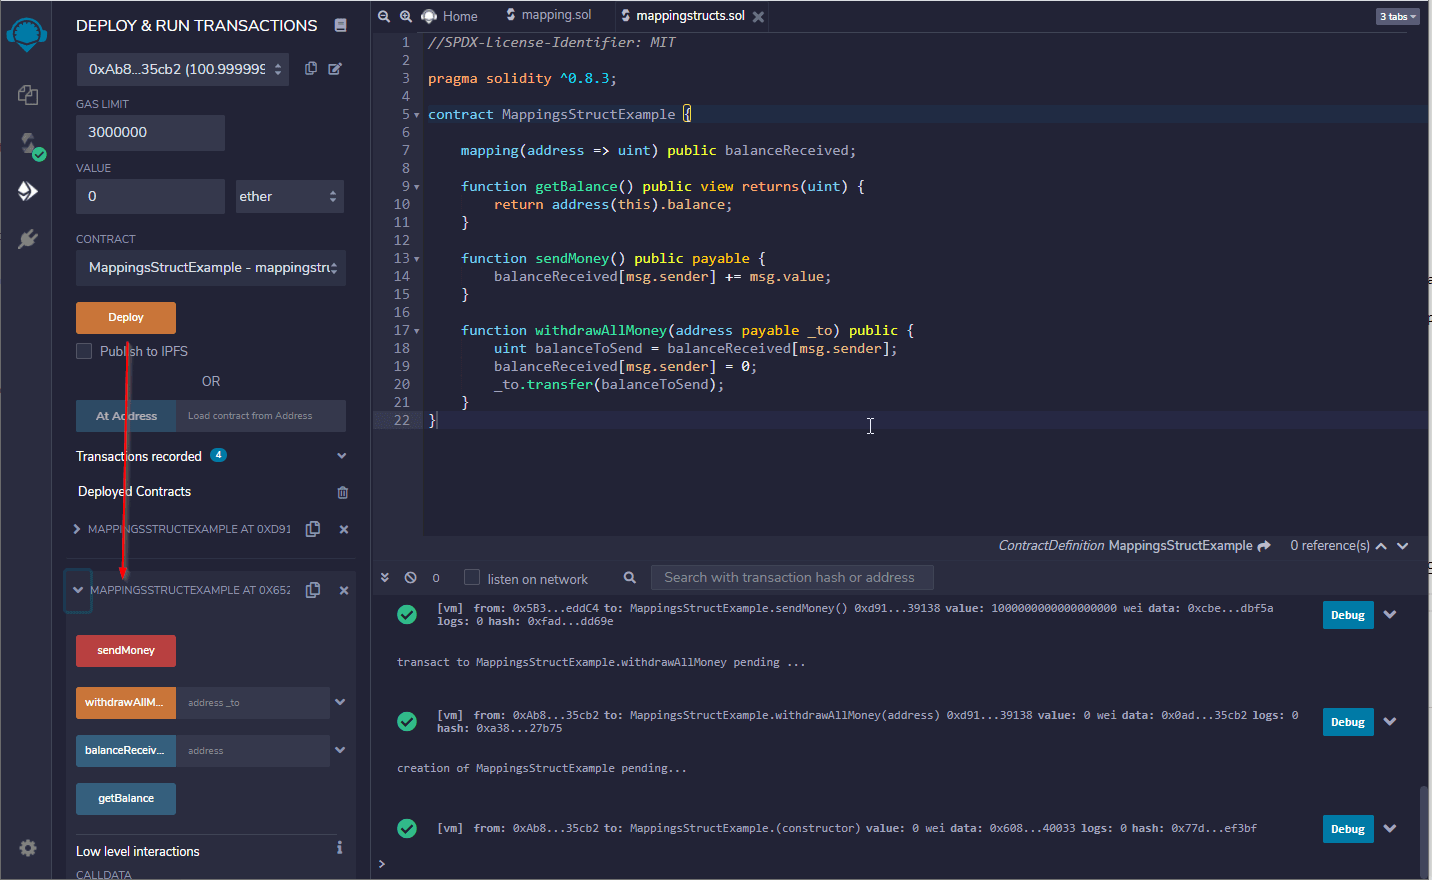Copy address of contract at 0X652
Image resolution: width=1432 pixels, height=880 pixels.
click(313, 590)
